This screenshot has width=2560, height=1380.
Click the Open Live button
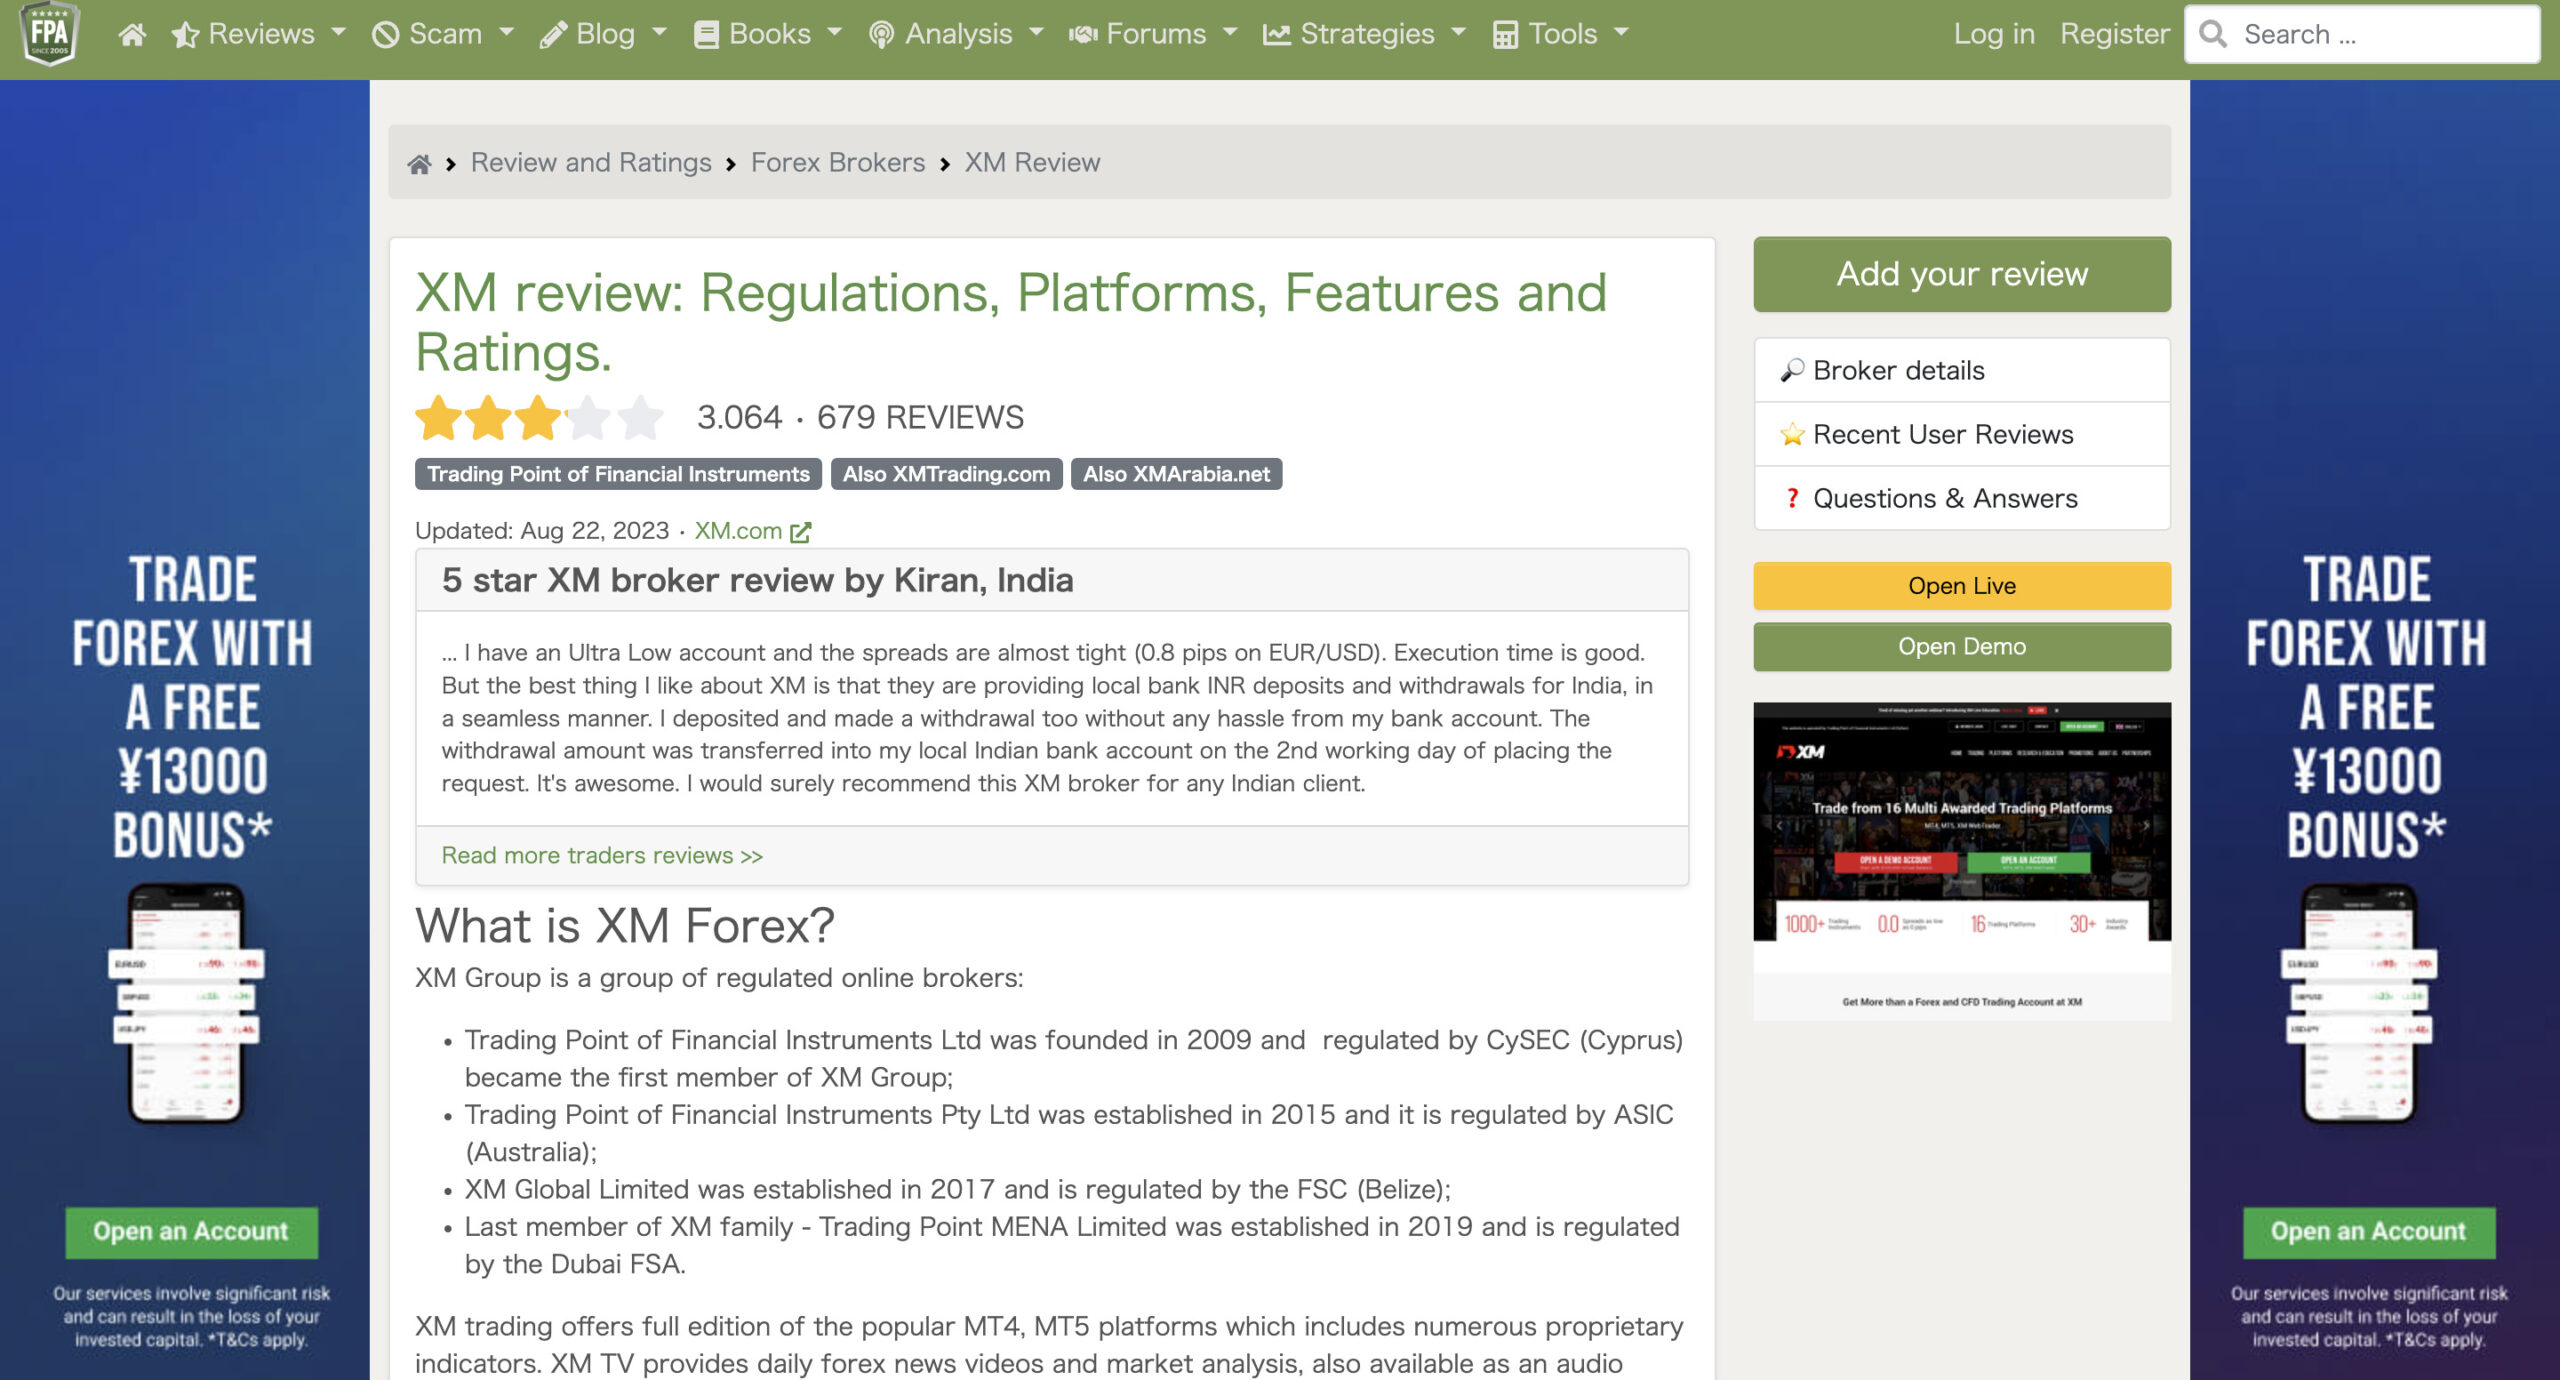click(x=1962, y=586)
